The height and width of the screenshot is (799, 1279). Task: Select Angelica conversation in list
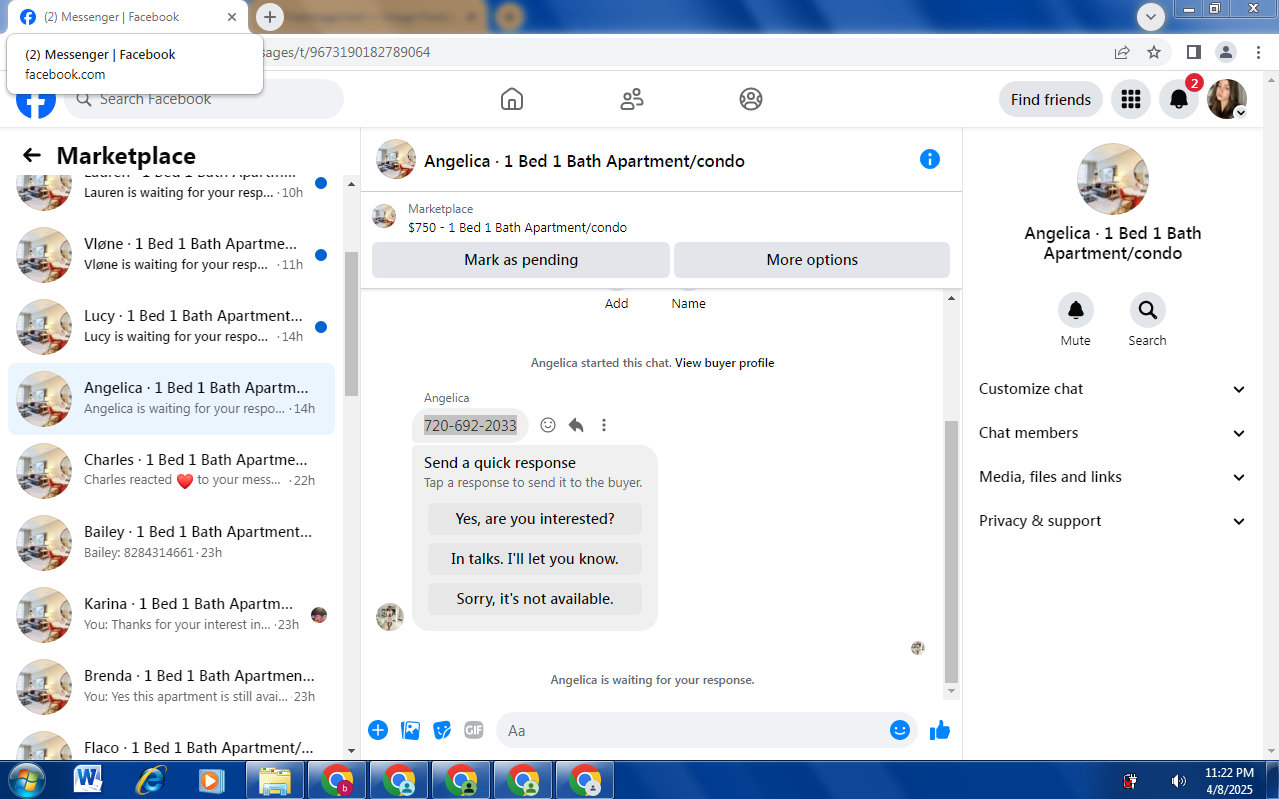click(171, 398)
